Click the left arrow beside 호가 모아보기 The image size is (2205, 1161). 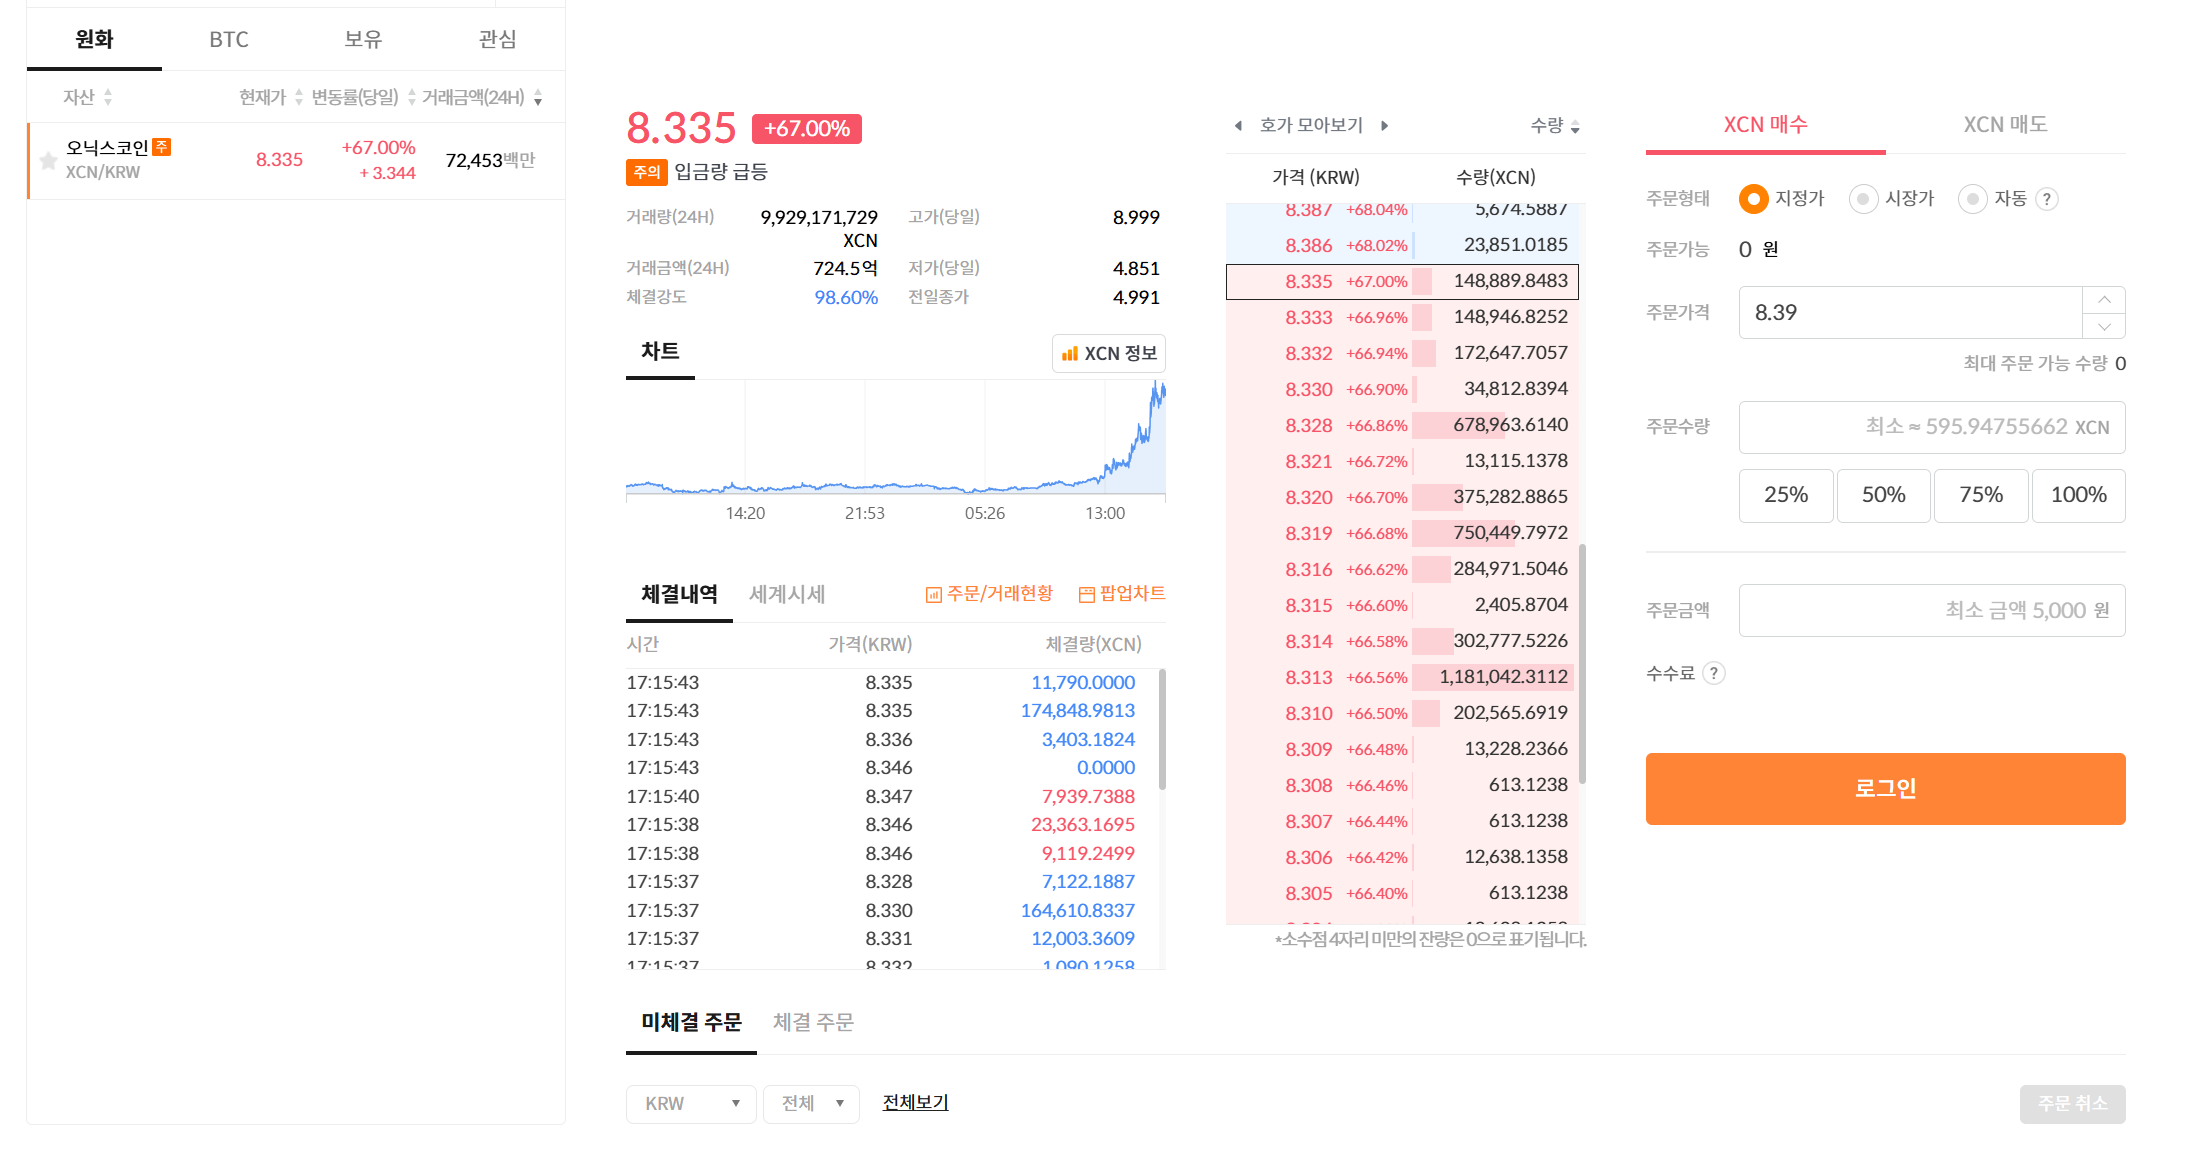point(1238,126)
